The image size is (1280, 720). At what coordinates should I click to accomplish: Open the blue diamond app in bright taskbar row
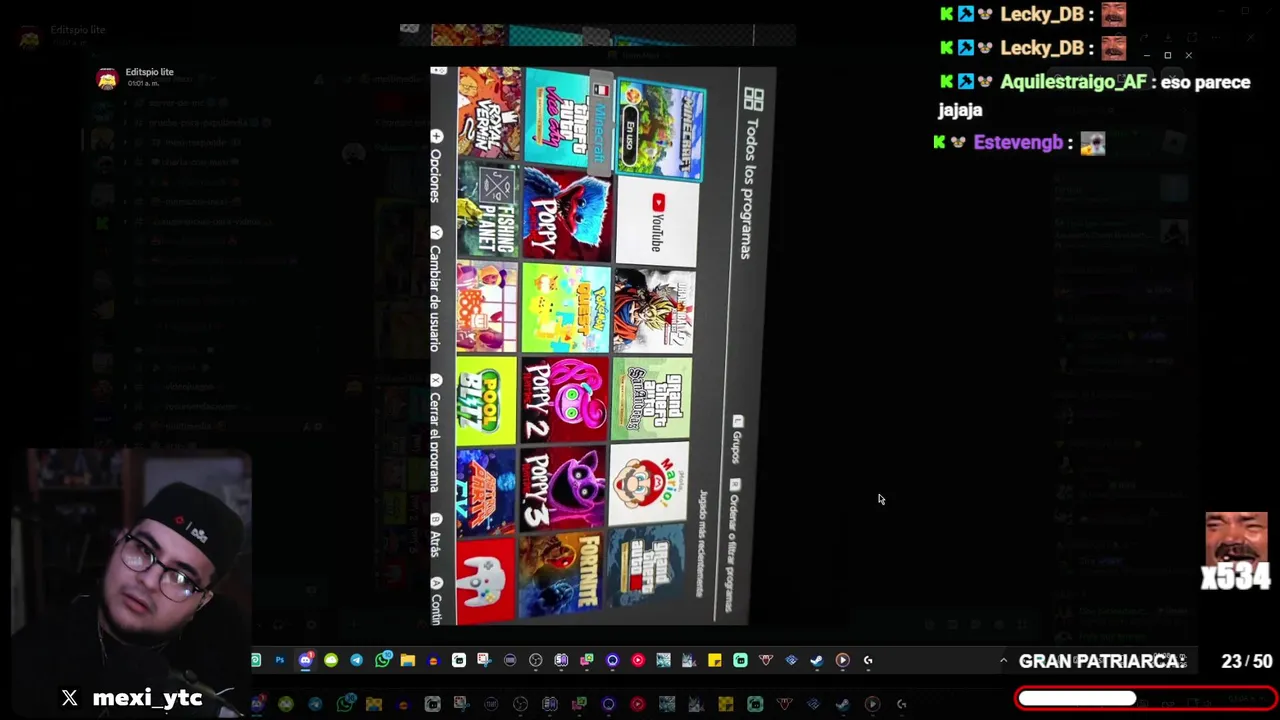[x=791, y=660]
